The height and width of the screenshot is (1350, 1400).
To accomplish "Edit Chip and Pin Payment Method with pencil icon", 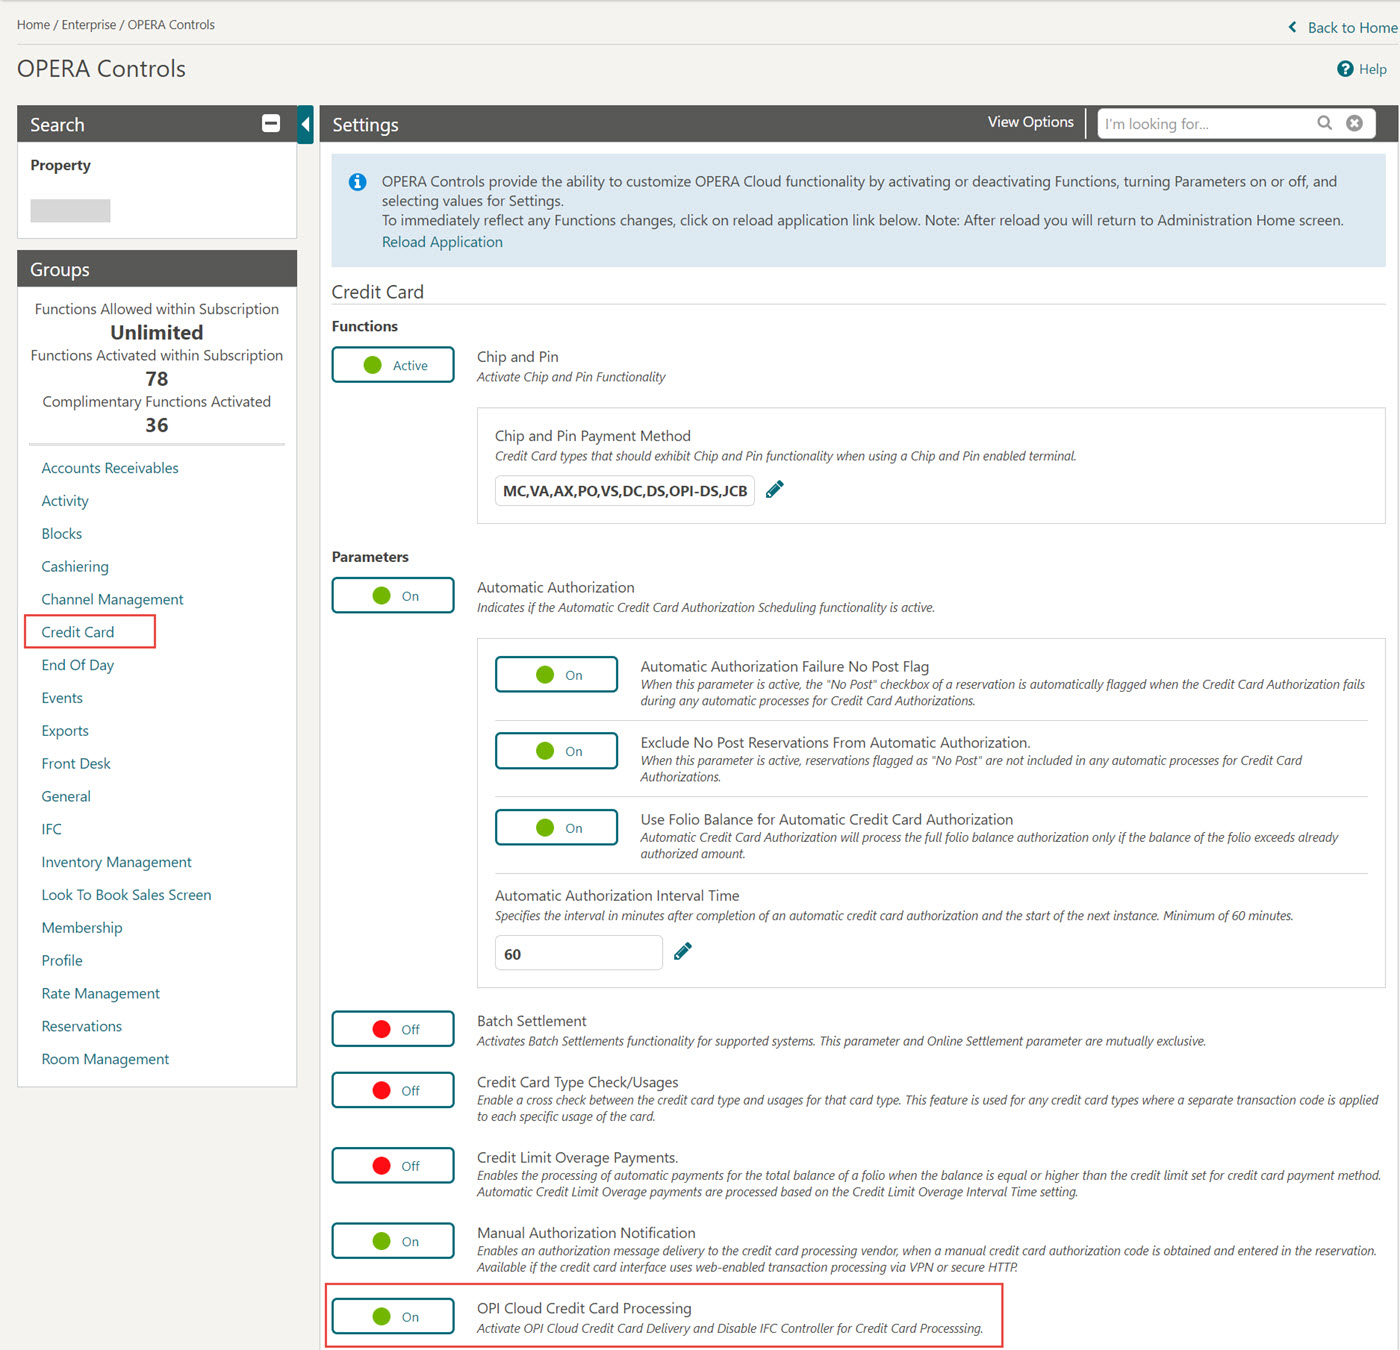I will 774,489.
